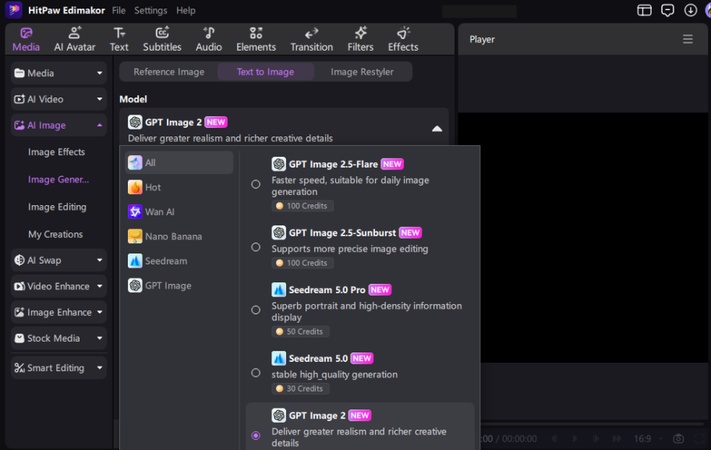Open the Filters tool
Image resolution: width=711 pixels, height=450 pixels.
click(x=360, y=39)
